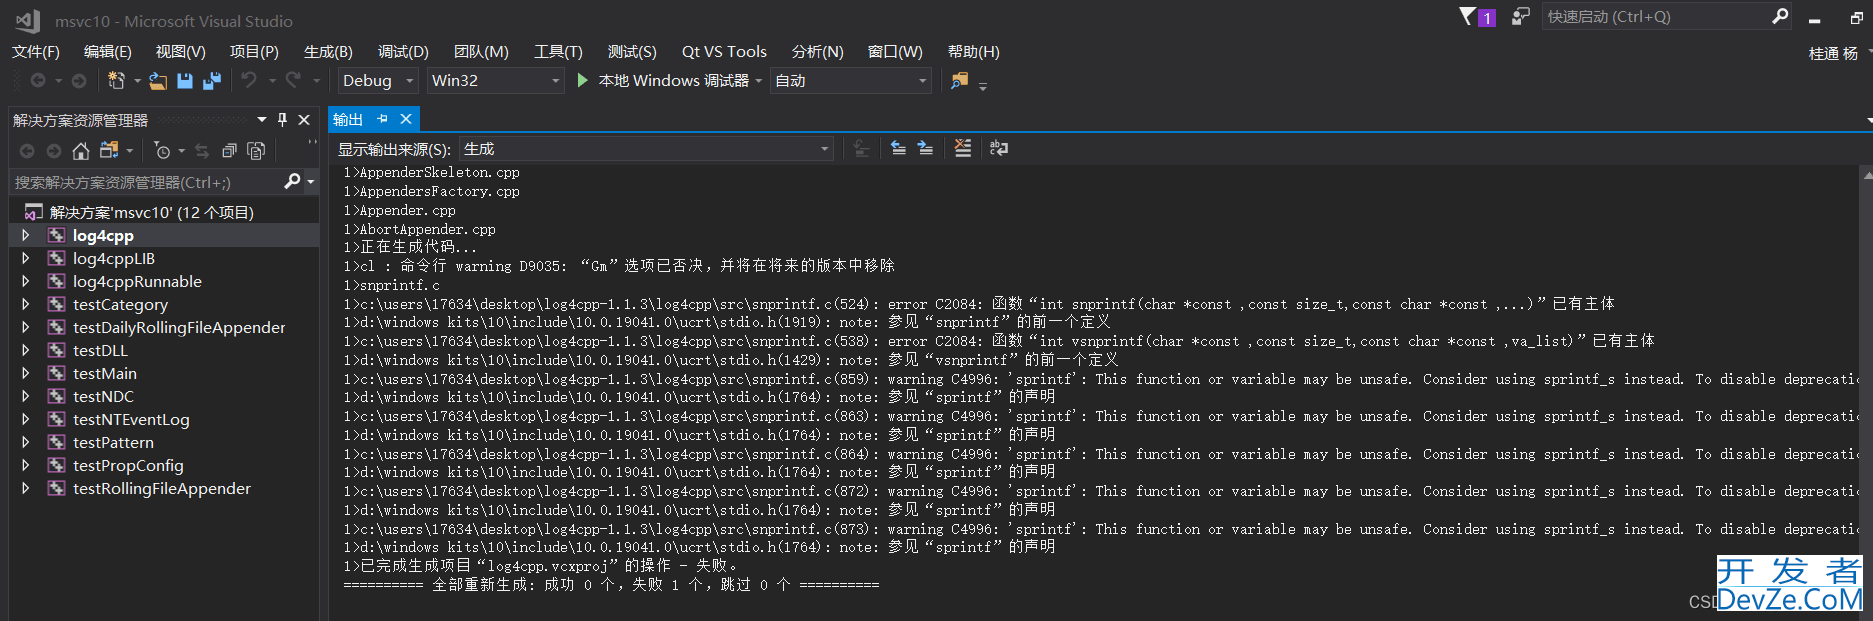This screenshot has width=1873, height=621.
Task: Open the 生成(B) menu
Action: pyautogui.click(x=328, y=52)
